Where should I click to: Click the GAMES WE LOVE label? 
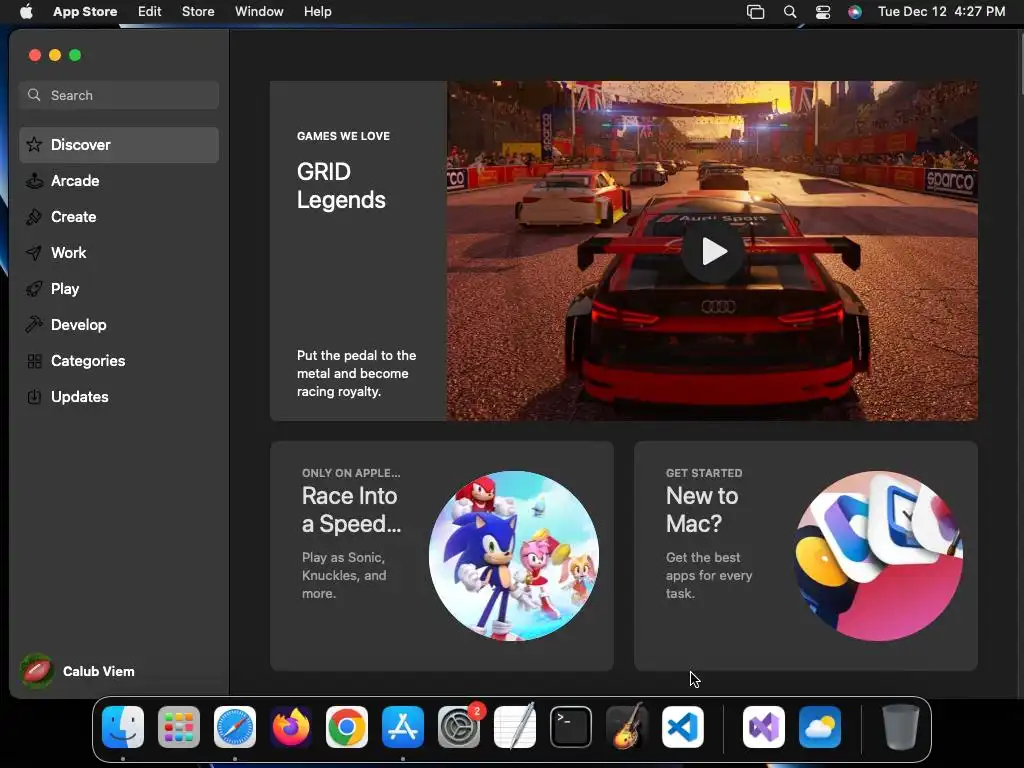(343, 136)
